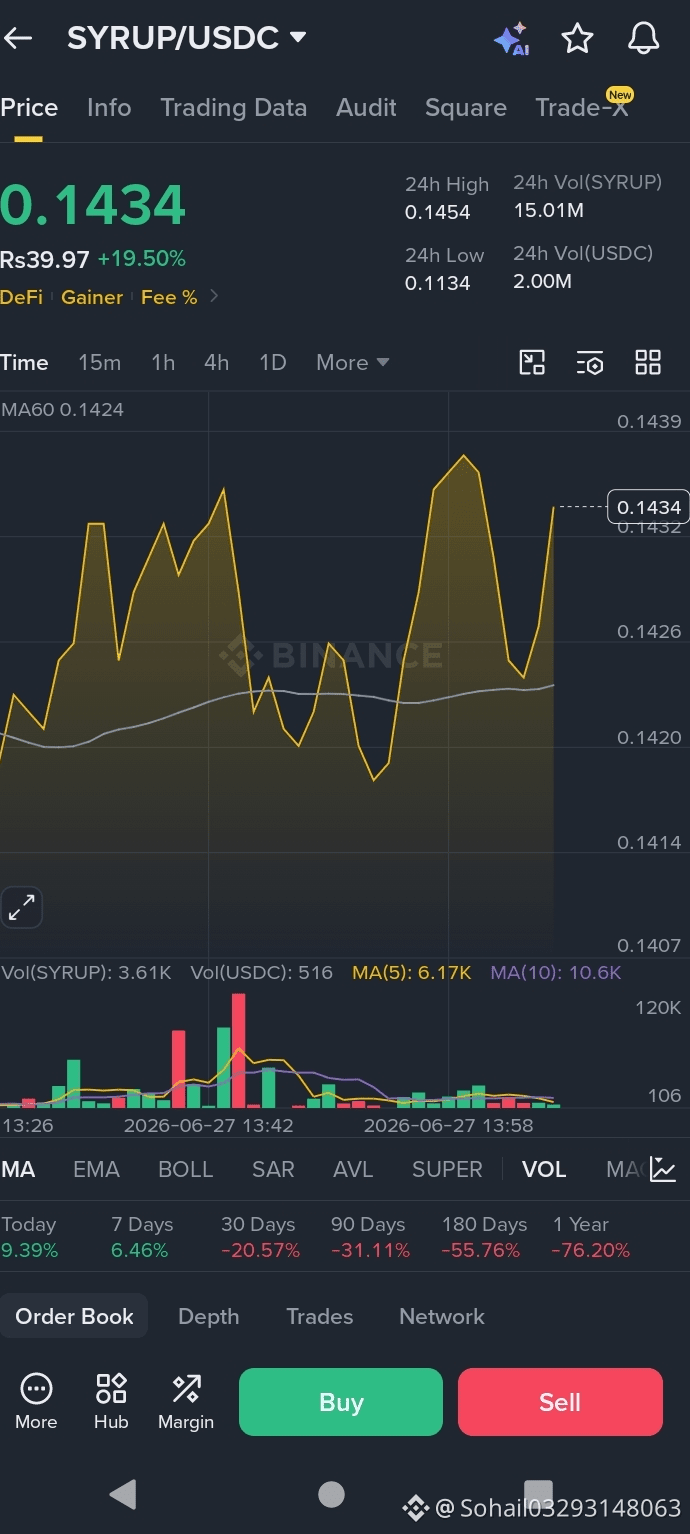
Task: Open price alert bell icon
Action: [643, 39]
